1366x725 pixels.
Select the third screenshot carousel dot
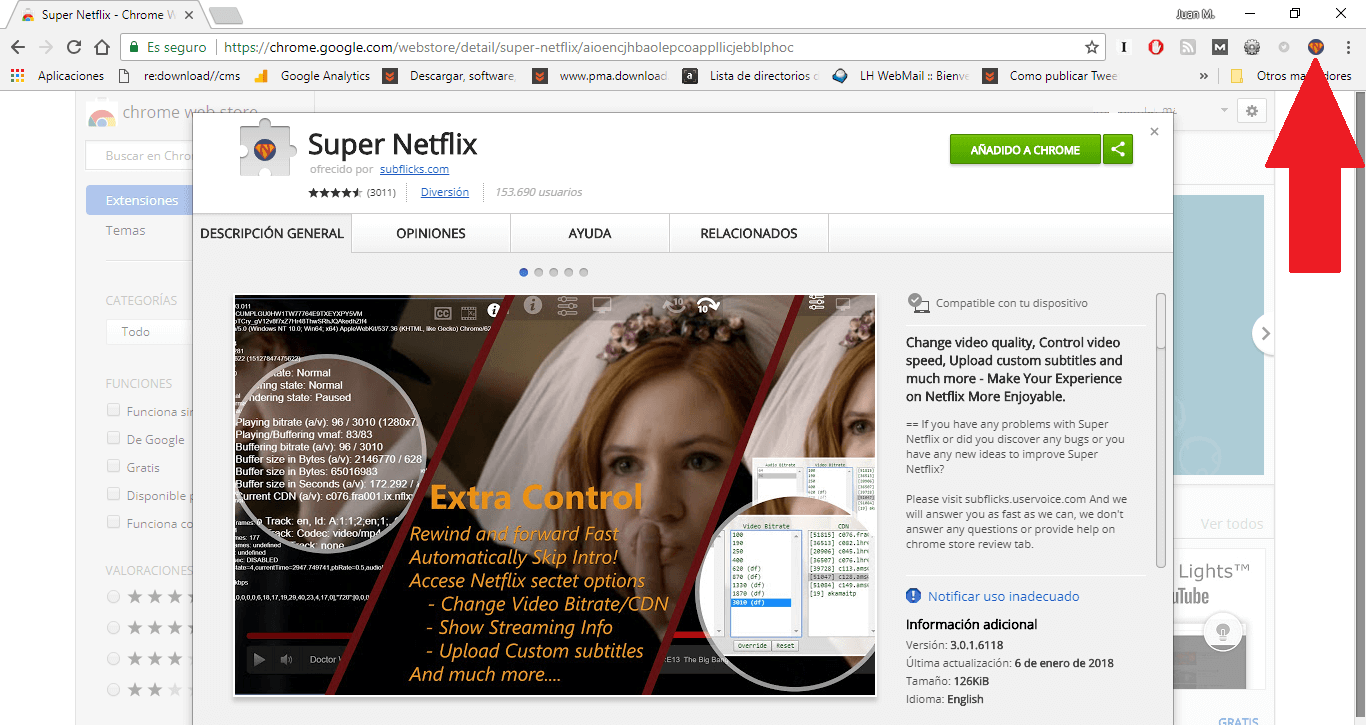pos(554,272)
